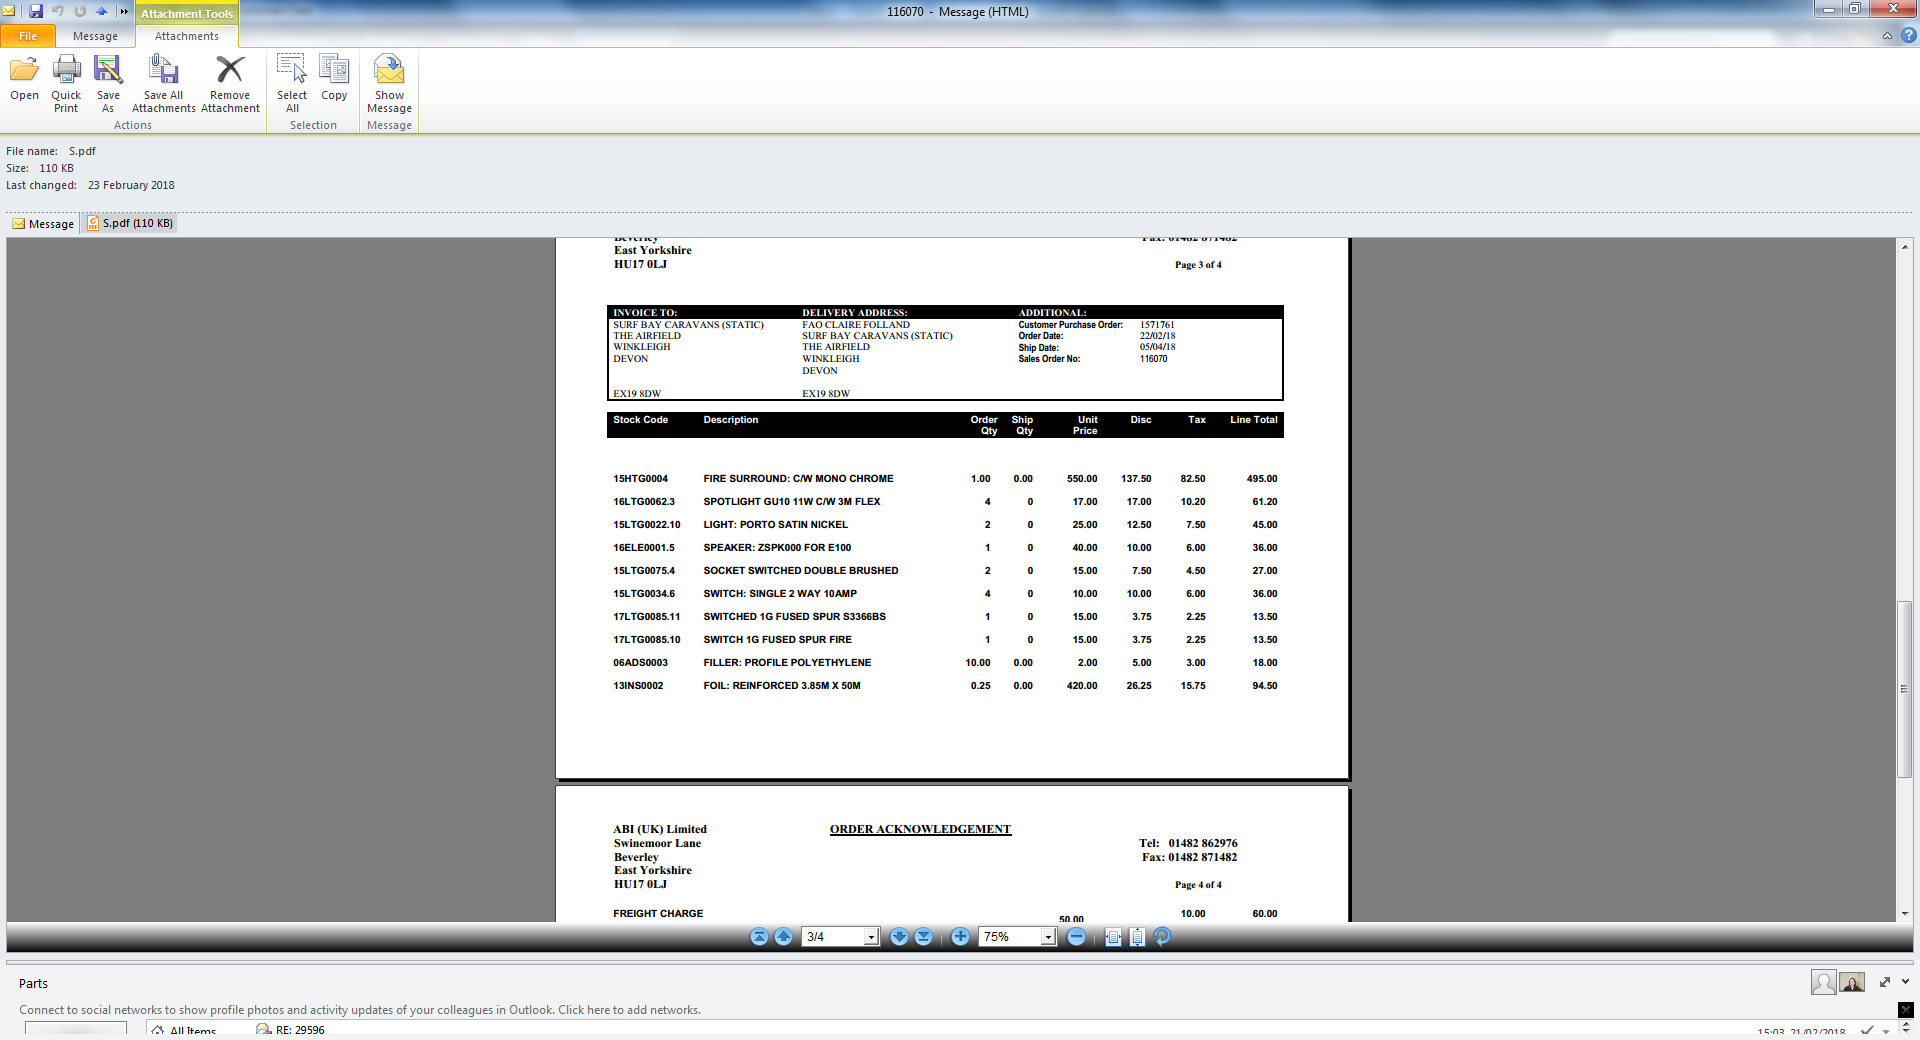Click description SOCKET SWITCHED DOUBLE BRUSHED
1920x1040 pixels.
click(801, 571)
